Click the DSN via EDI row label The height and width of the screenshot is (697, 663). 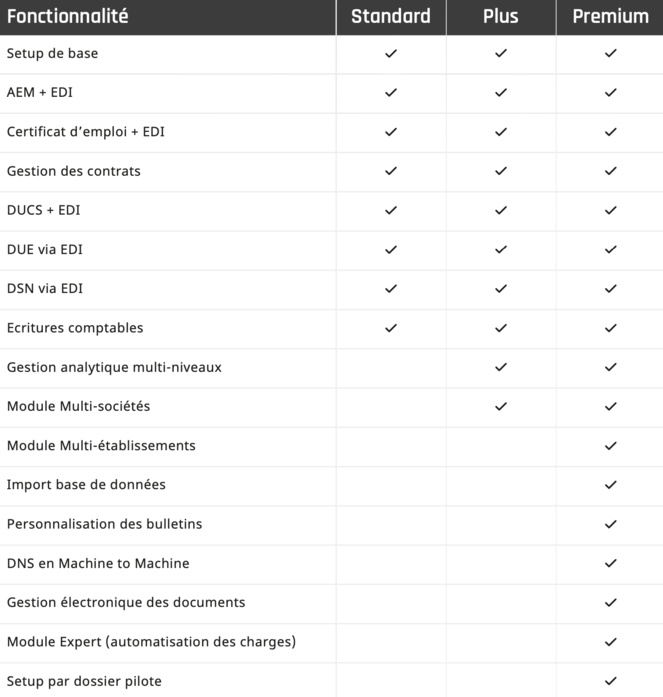click(x=45, y=289)
